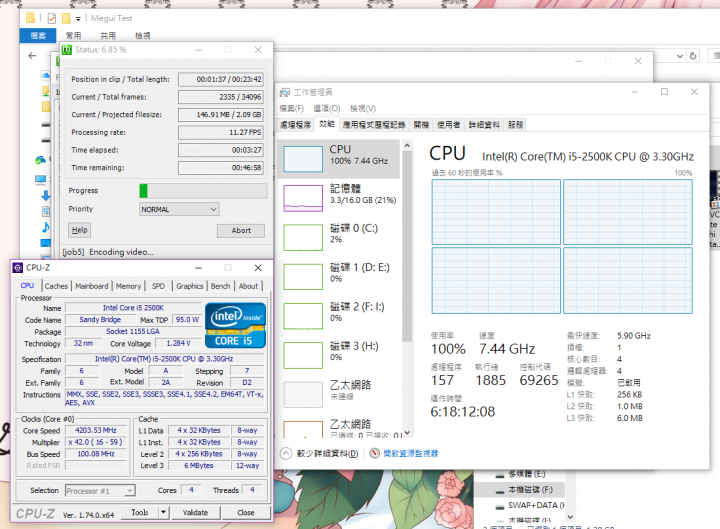
Task: Expand the Explorer address history dropdown
Action: [x=680, y=56]
